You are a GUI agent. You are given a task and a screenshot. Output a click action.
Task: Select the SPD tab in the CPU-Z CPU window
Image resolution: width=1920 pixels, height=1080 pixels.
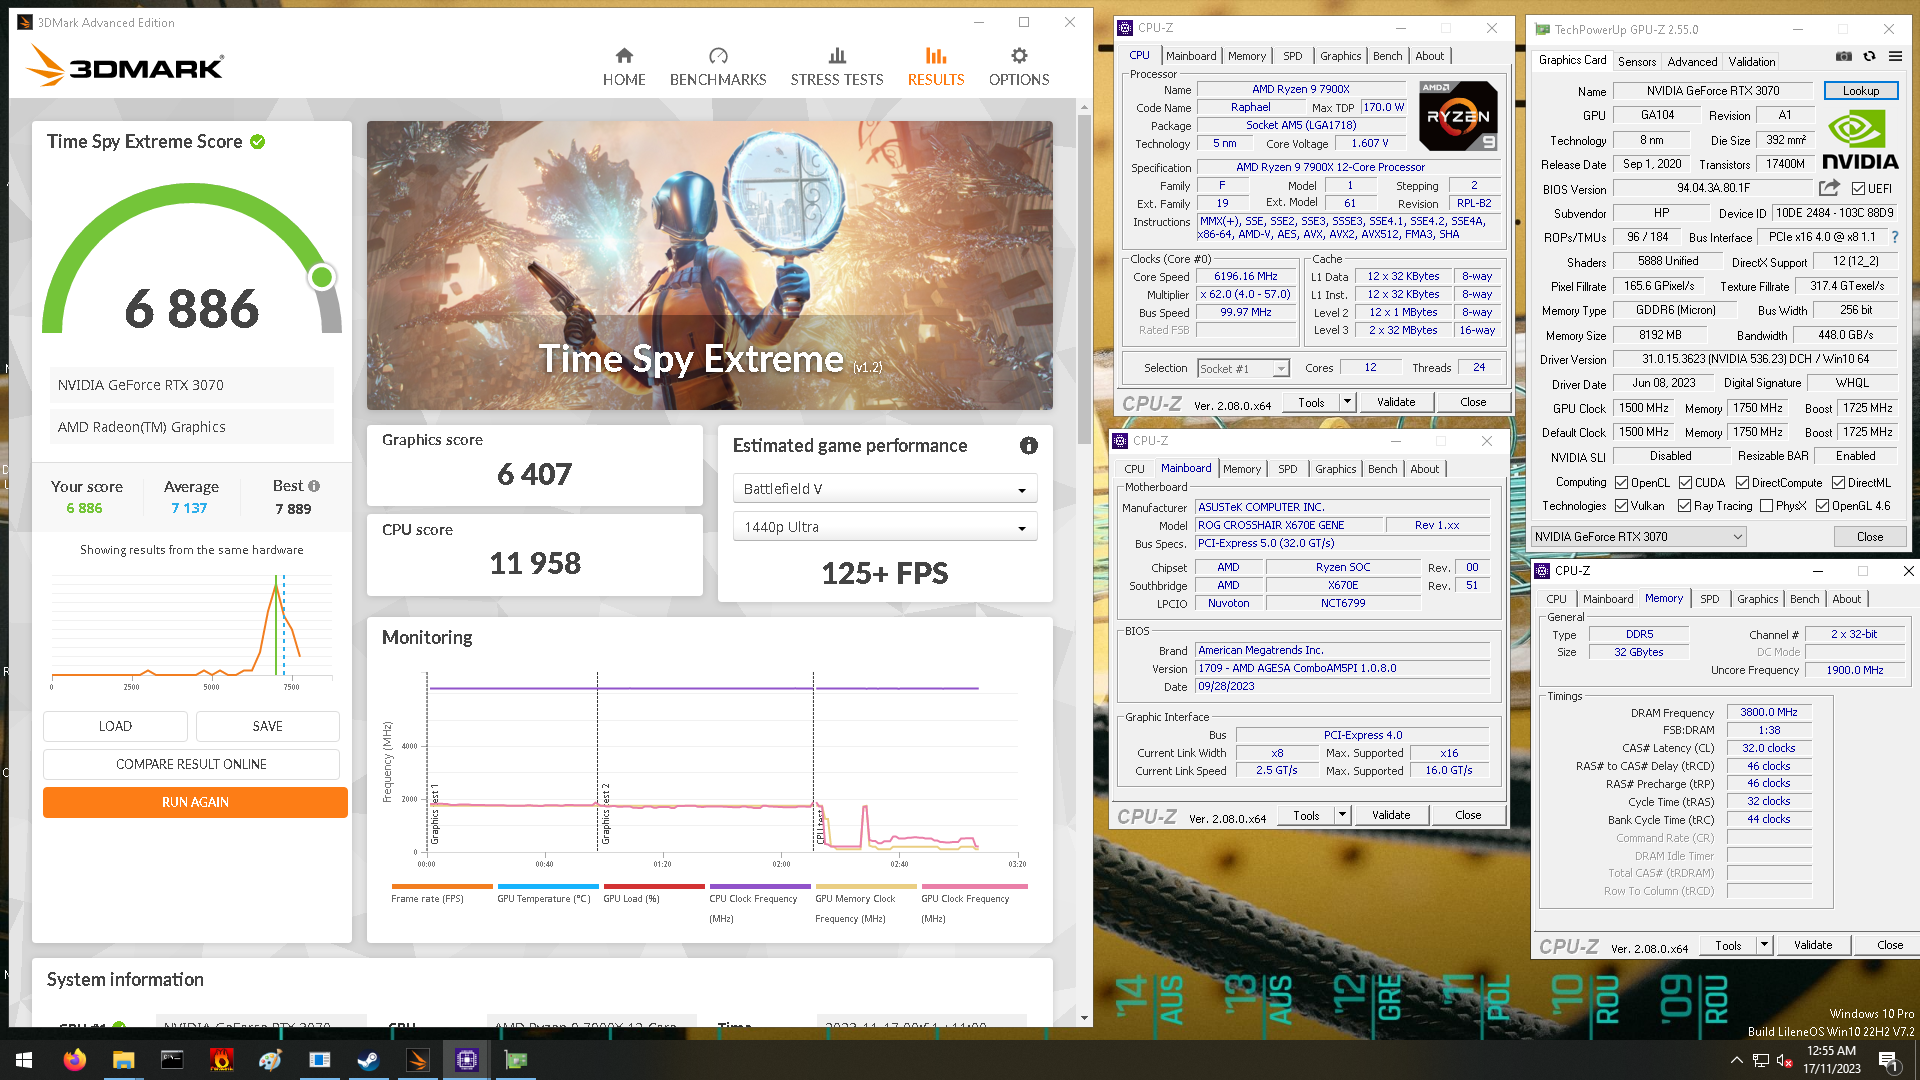(x=1293, y=56)
